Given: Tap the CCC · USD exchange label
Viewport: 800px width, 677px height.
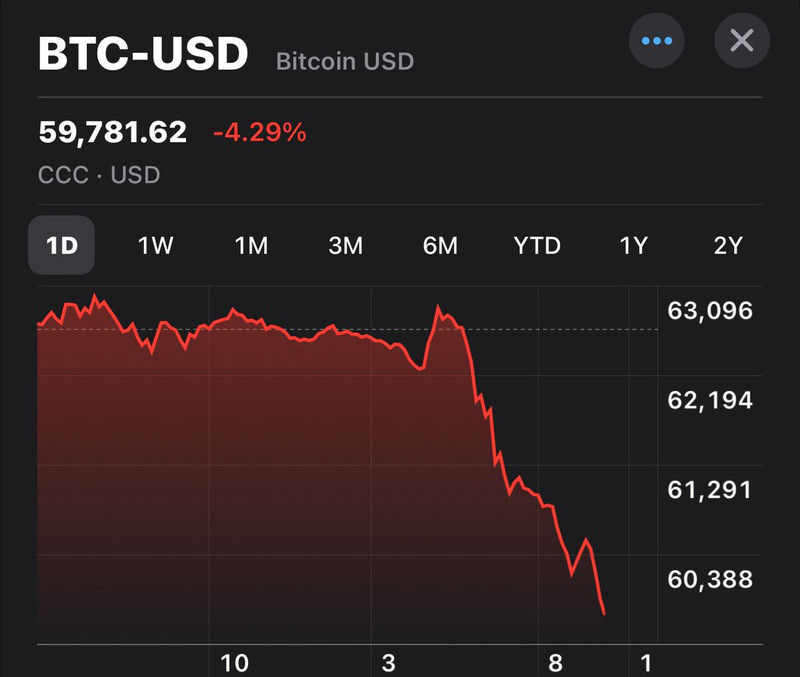Looking at the screenshot, I should 99,175.
